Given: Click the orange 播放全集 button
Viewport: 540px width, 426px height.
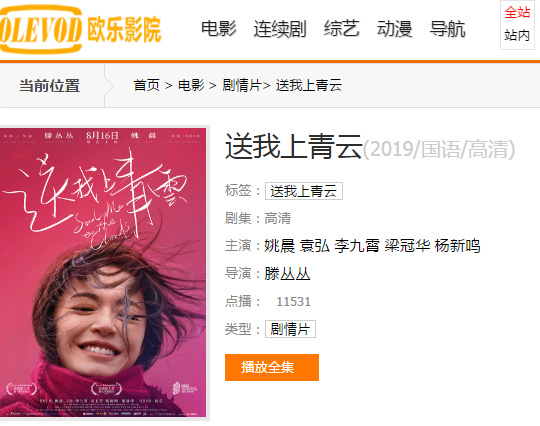Looking at the screenshot, I should pyautogui.click(x=272, y=367).
